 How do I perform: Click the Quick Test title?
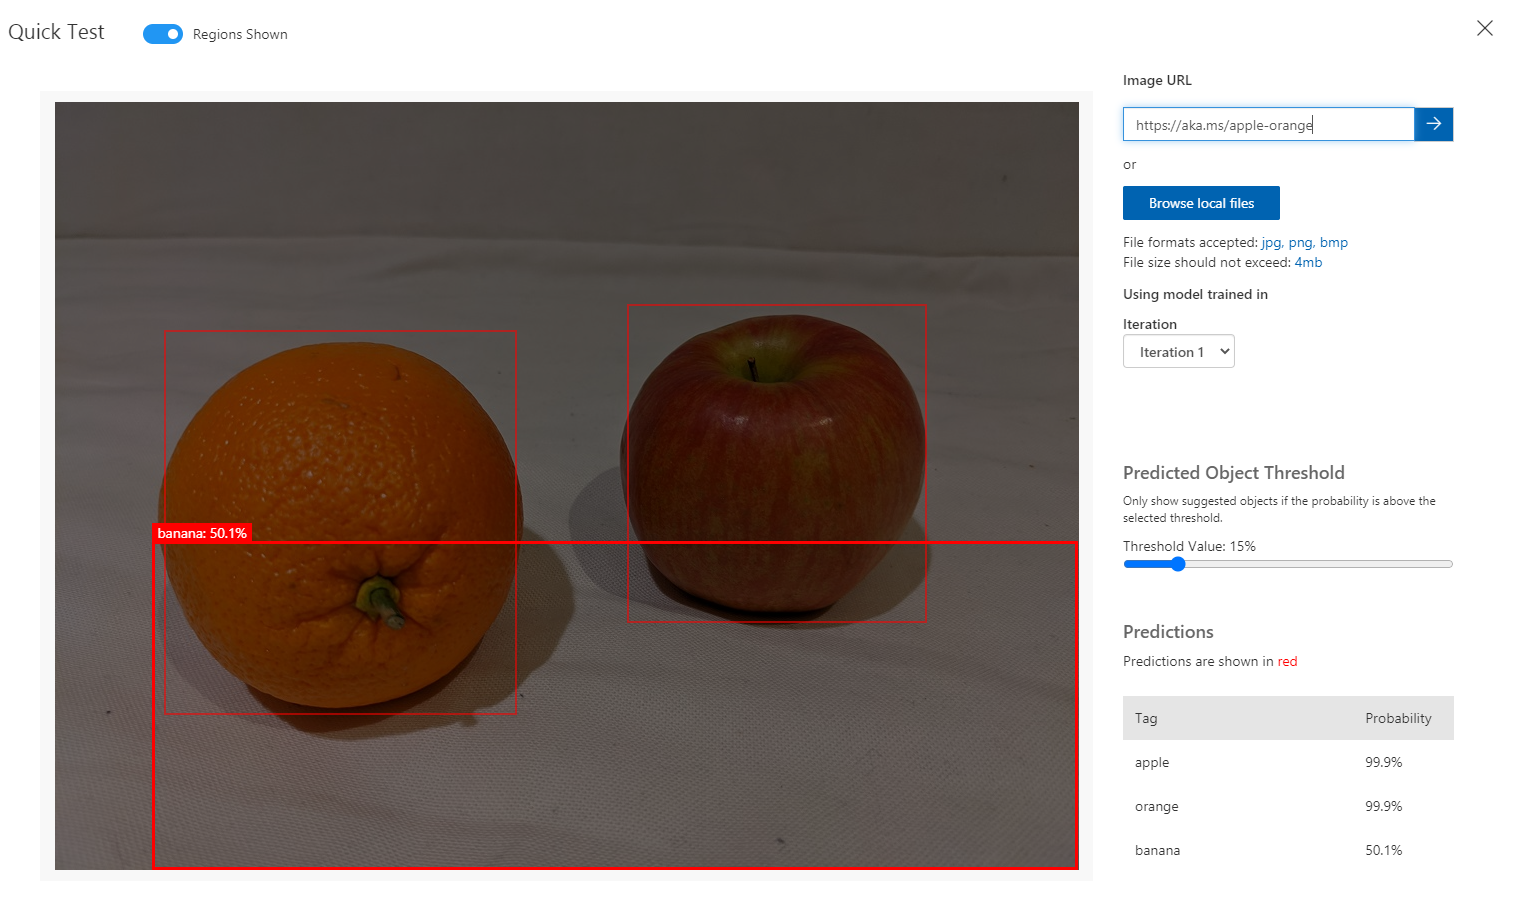point(56,31)
